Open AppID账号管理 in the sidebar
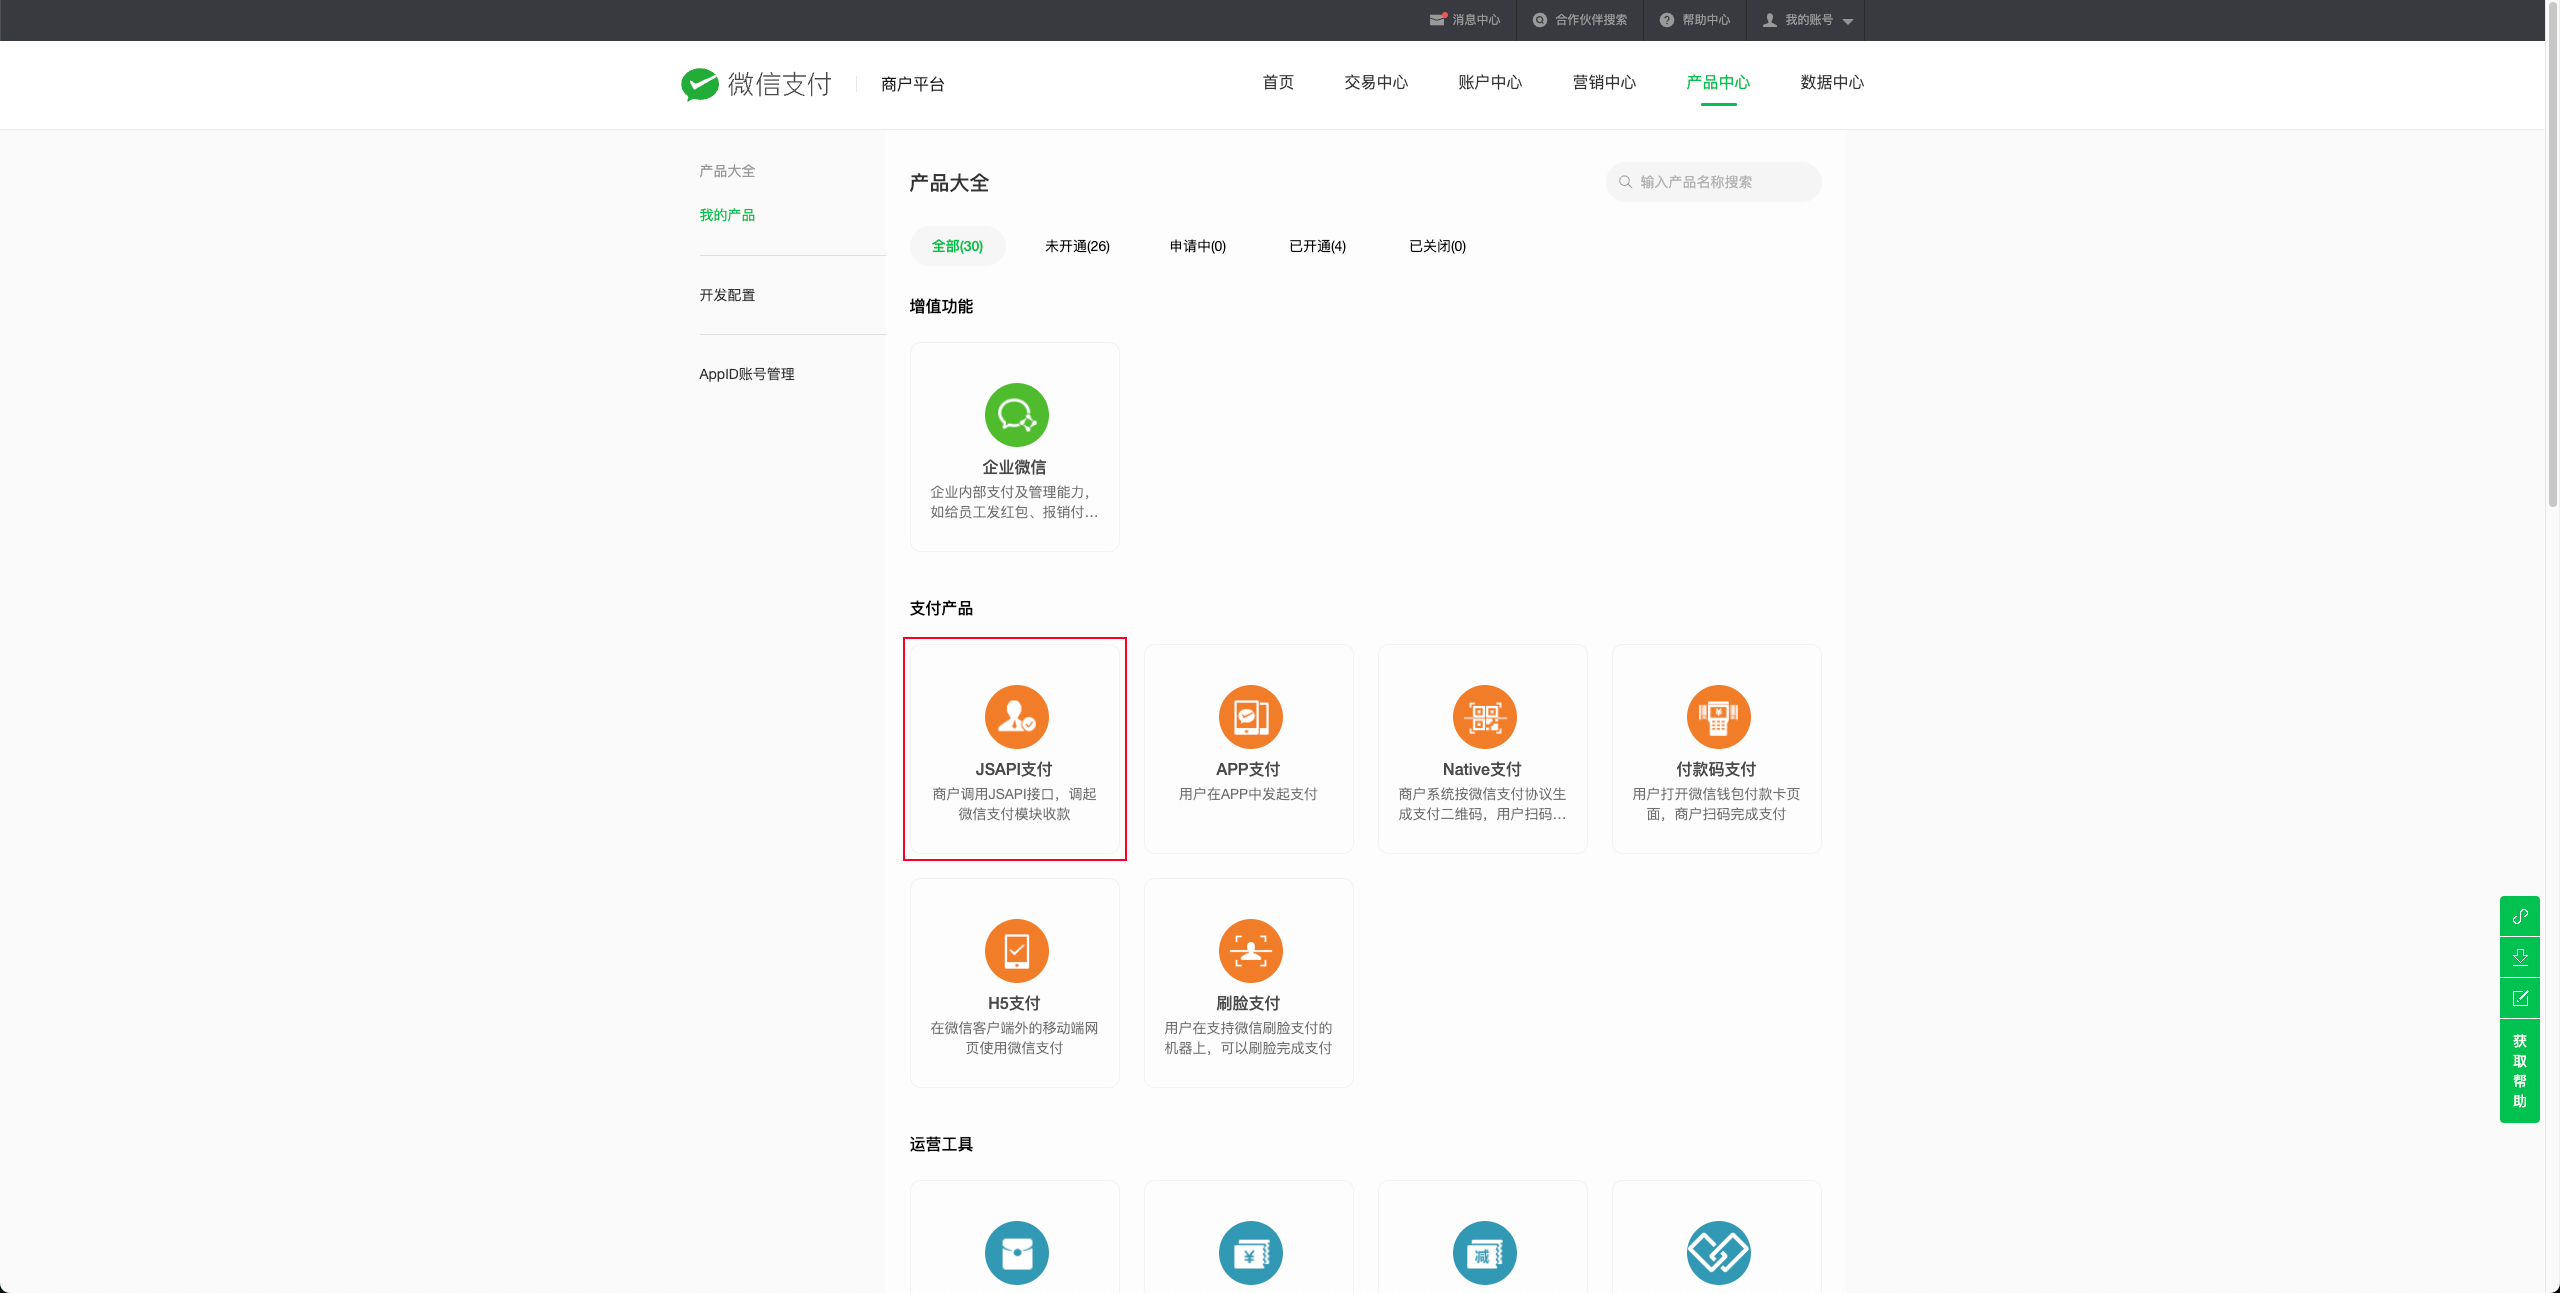 [746, 374]
